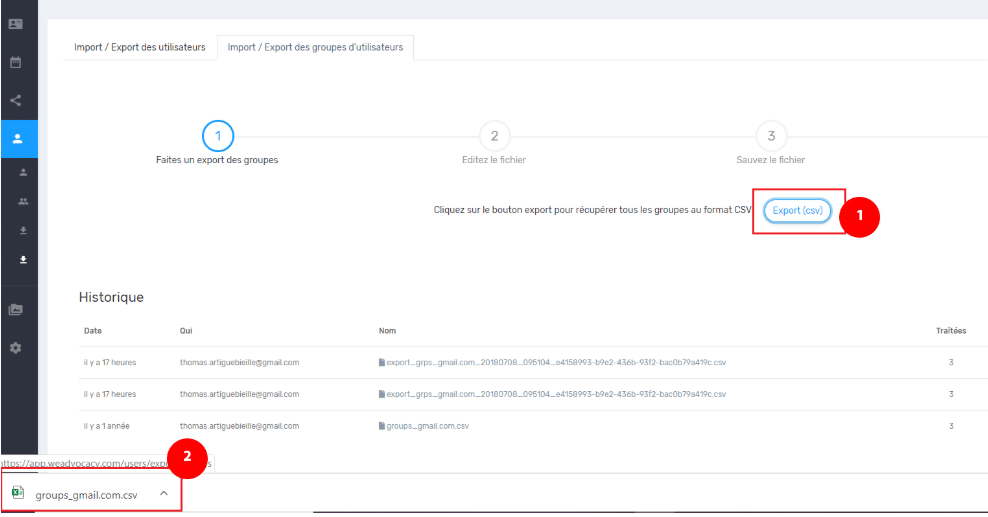Open the calendar icon in sidebar
The image size is (988, 517).
point(16,62)
